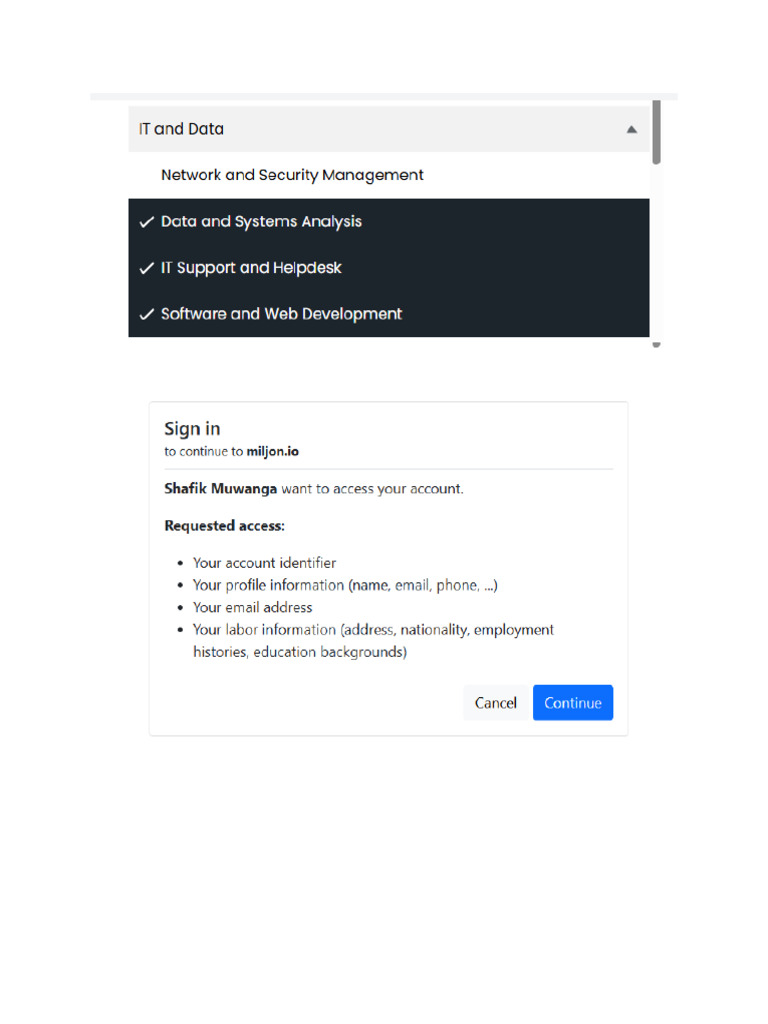Click the miljon.io site name
This screenshot has width=768, height=1024.
272,451
